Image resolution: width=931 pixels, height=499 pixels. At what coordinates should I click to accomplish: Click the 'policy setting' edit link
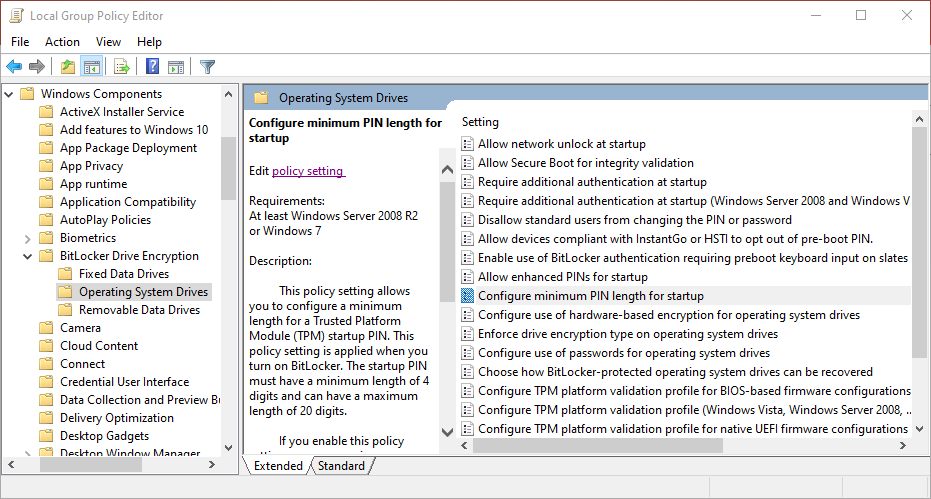pos(307,171)
